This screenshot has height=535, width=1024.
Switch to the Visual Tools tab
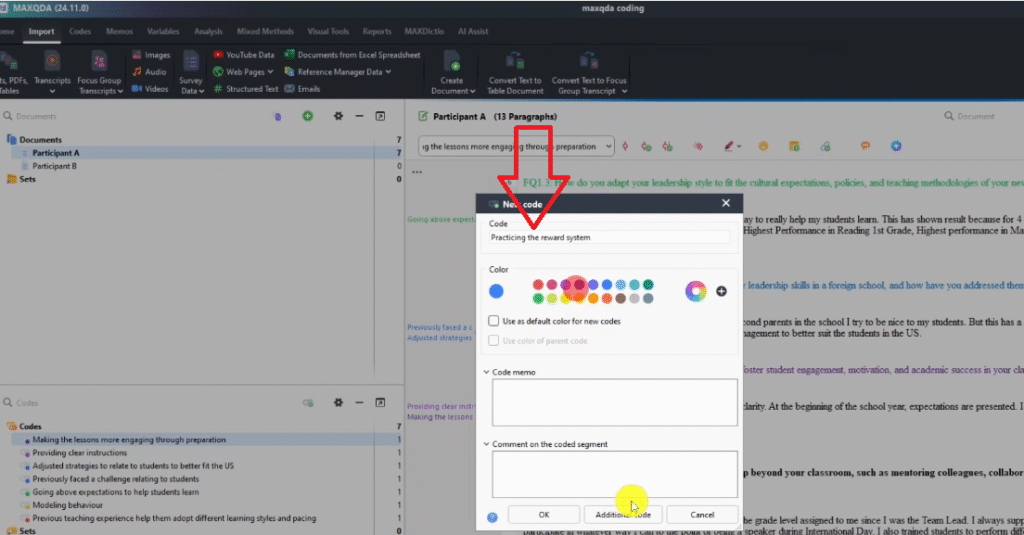[x=328, y=32]
